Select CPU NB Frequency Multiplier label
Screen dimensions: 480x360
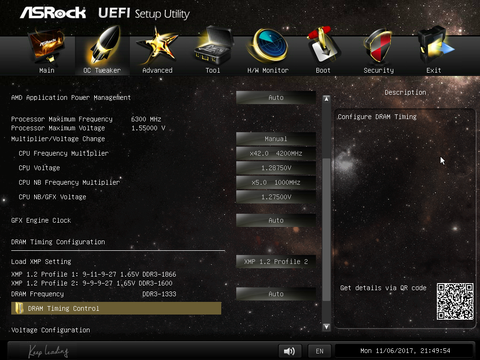[x=69, y=183]
